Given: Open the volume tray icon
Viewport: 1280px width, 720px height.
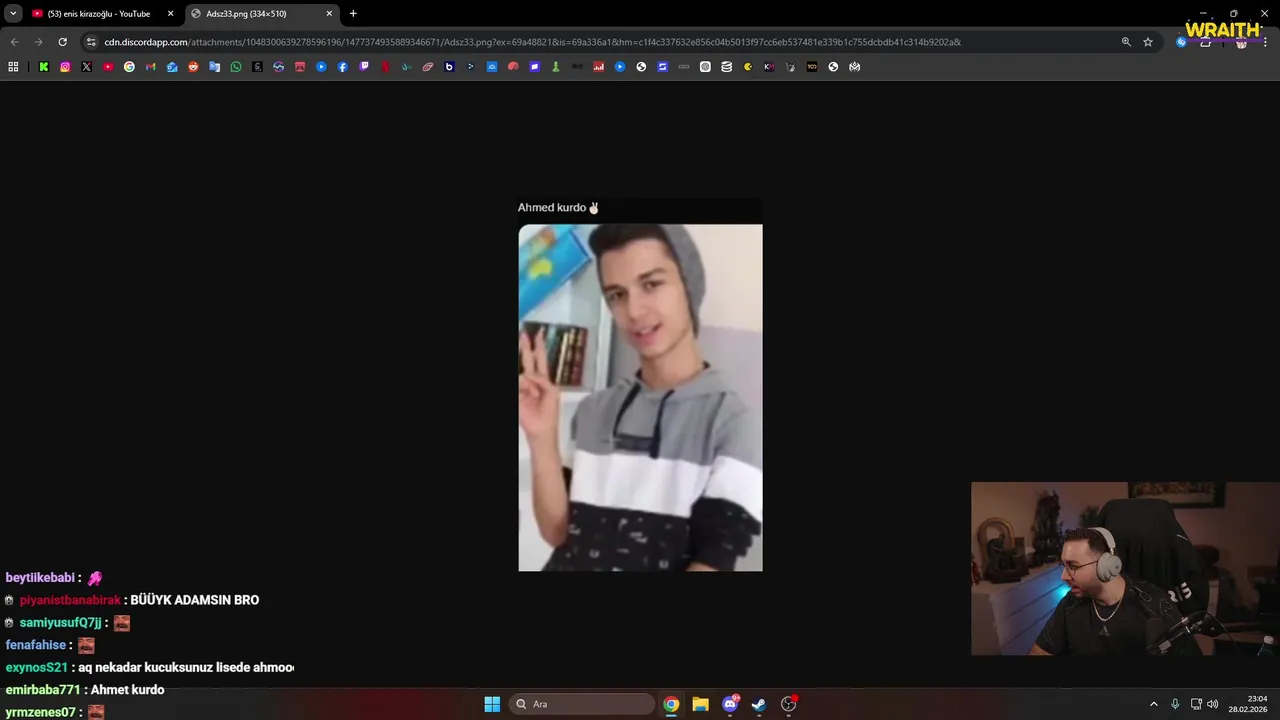Looking at the screenshot, I should (1213, 704).
